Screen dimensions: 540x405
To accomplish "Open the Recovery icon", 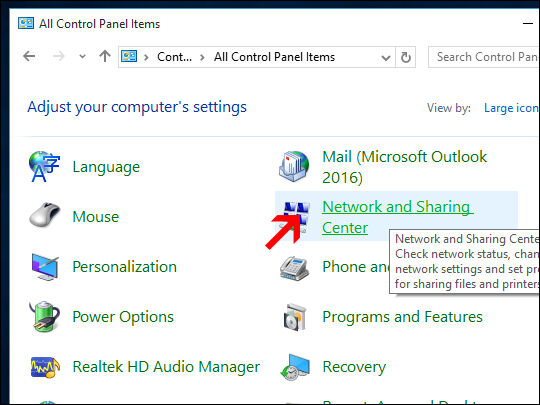I will 294,367.
